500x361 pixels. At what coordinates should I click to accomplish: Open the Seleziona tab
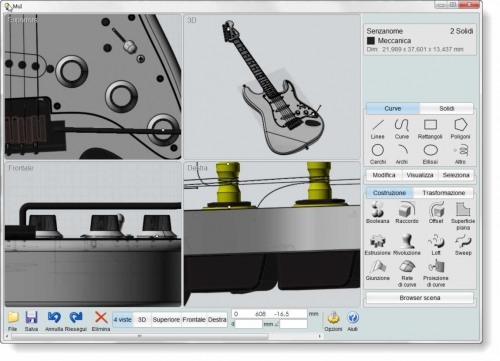click(x=456, y=175)
